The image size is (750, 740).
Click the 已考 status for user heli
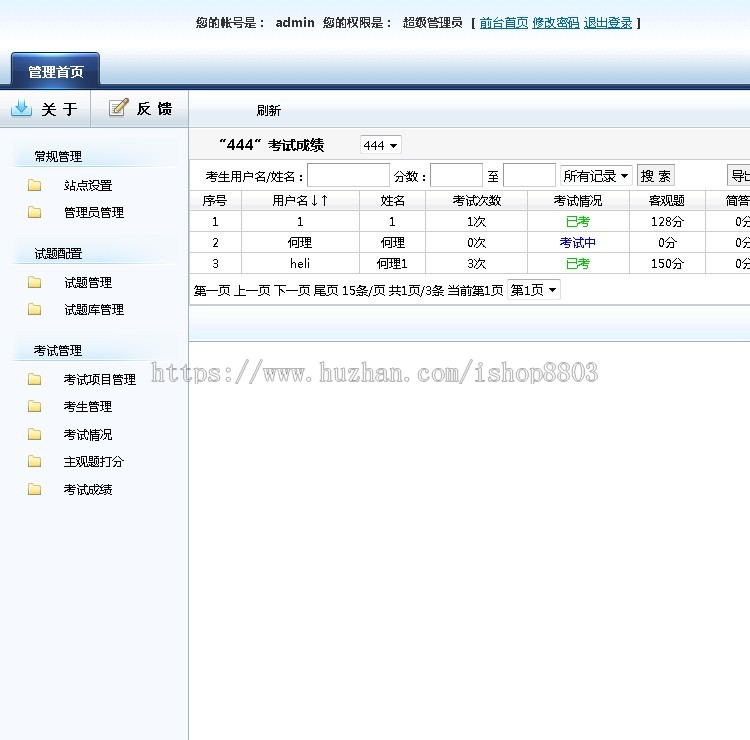point(578,264)
